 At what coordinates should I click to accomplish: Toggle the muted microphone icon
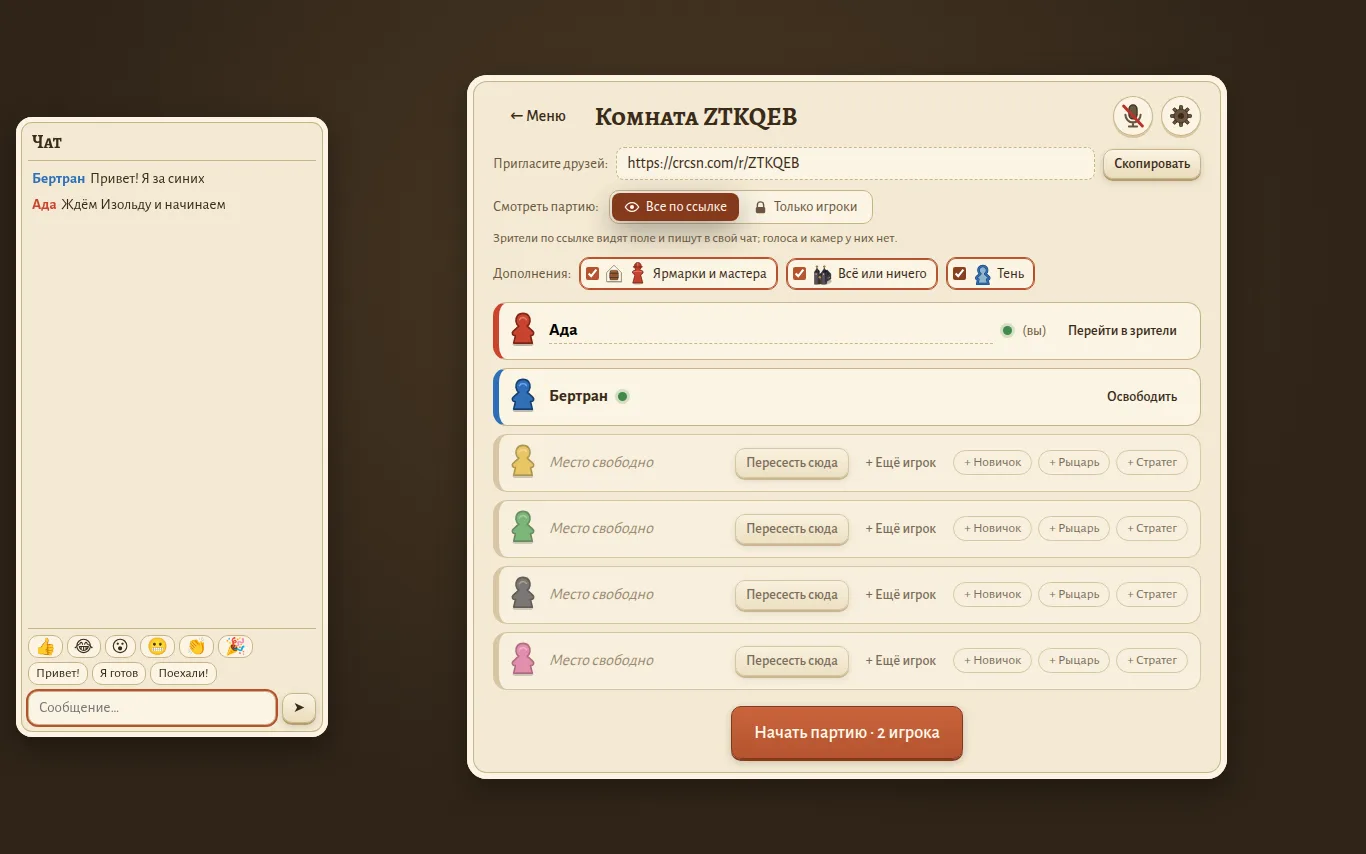click(1133, 116)
